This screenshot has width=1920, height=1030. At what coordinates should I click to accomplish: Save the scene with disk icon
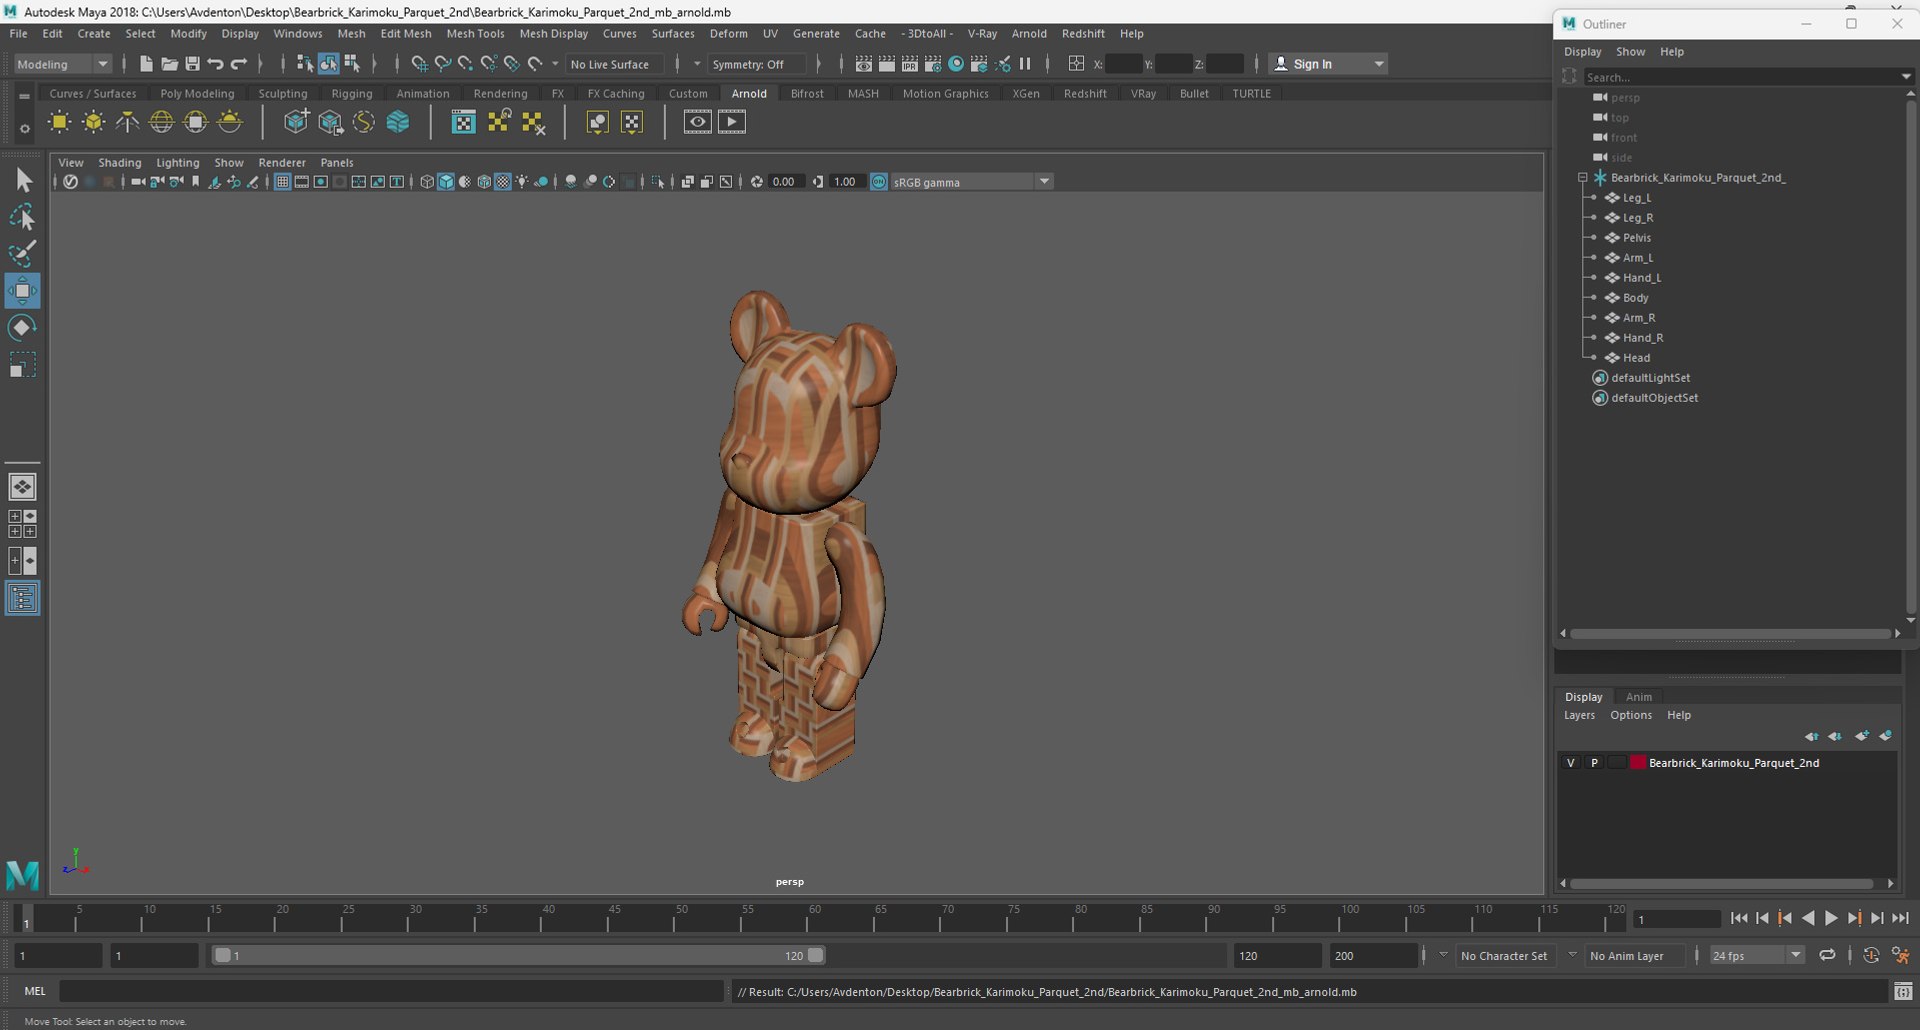click(192, 64)
